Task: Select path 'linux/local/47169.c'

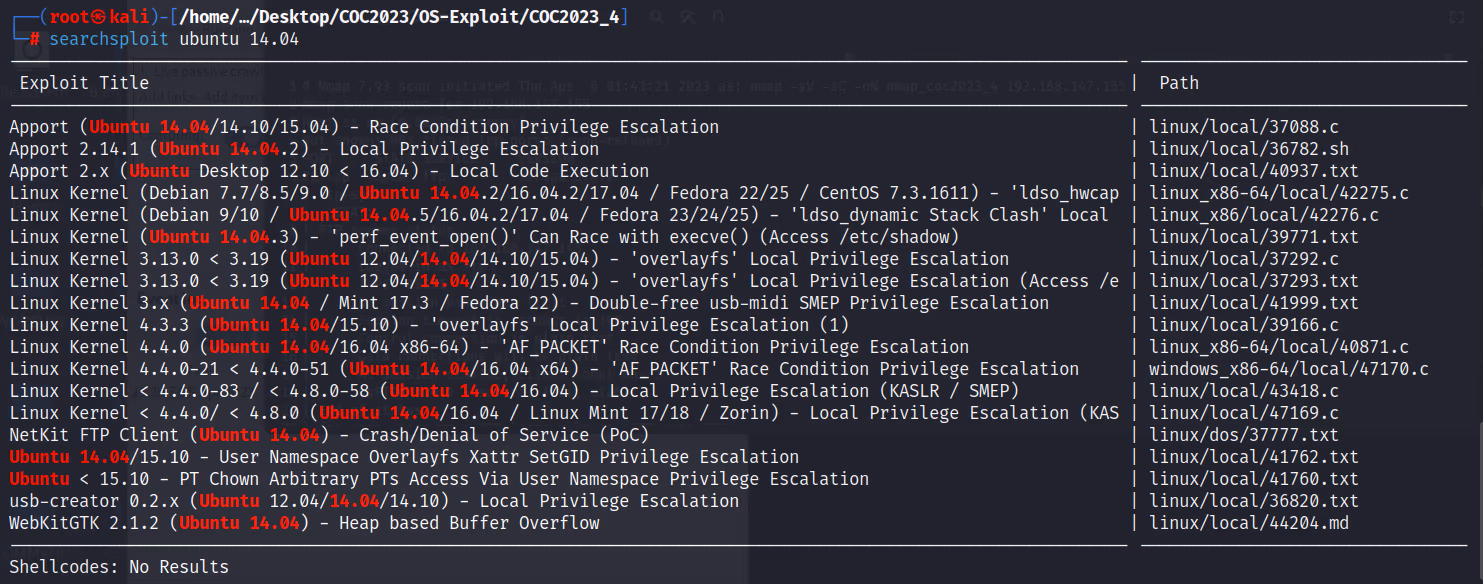Action: (x=1244, y=413)
